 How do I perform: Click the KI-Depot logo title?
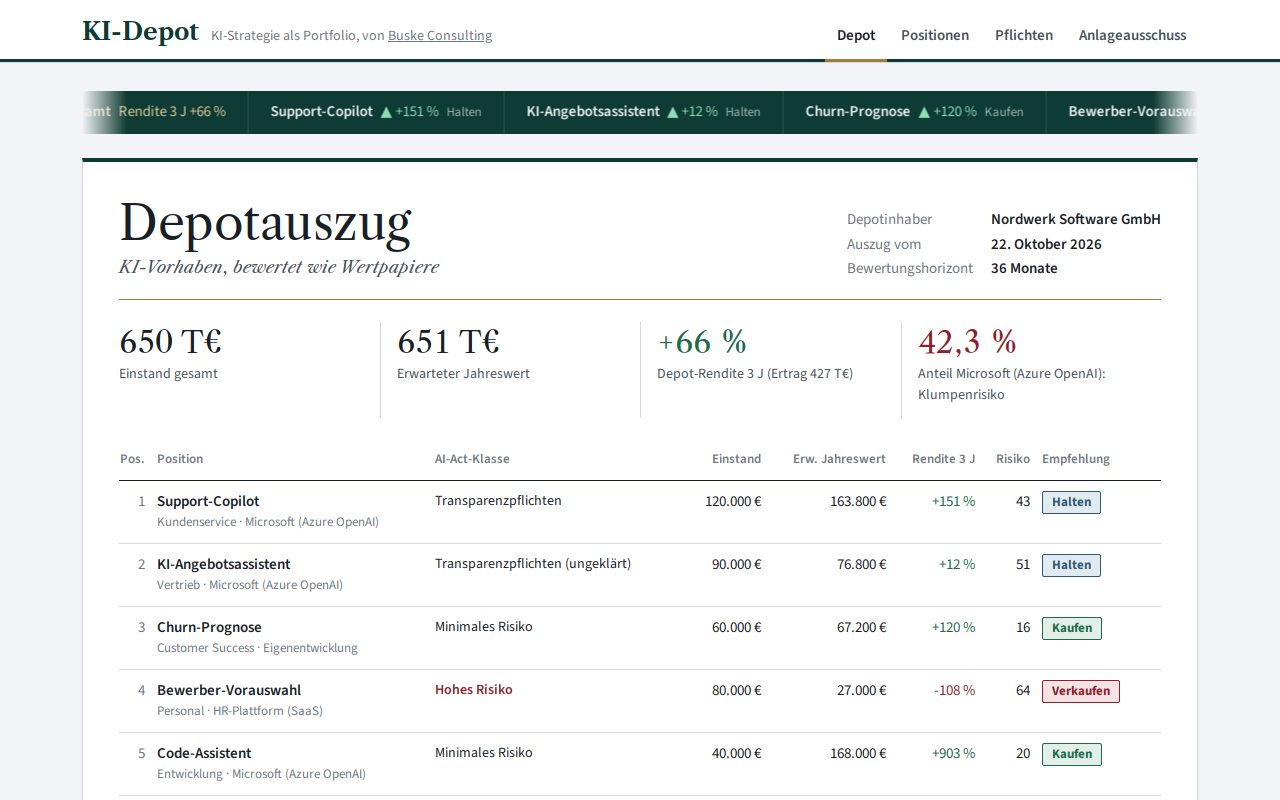[x=141, y=31]
